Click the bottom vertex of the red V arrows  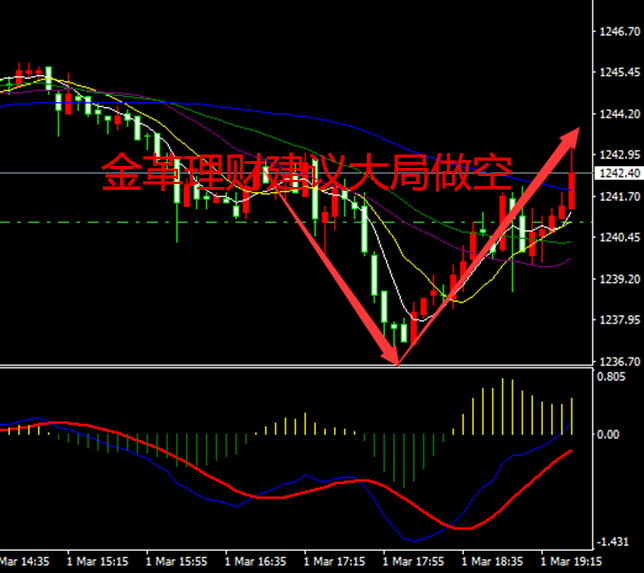(x=398, y=360)
